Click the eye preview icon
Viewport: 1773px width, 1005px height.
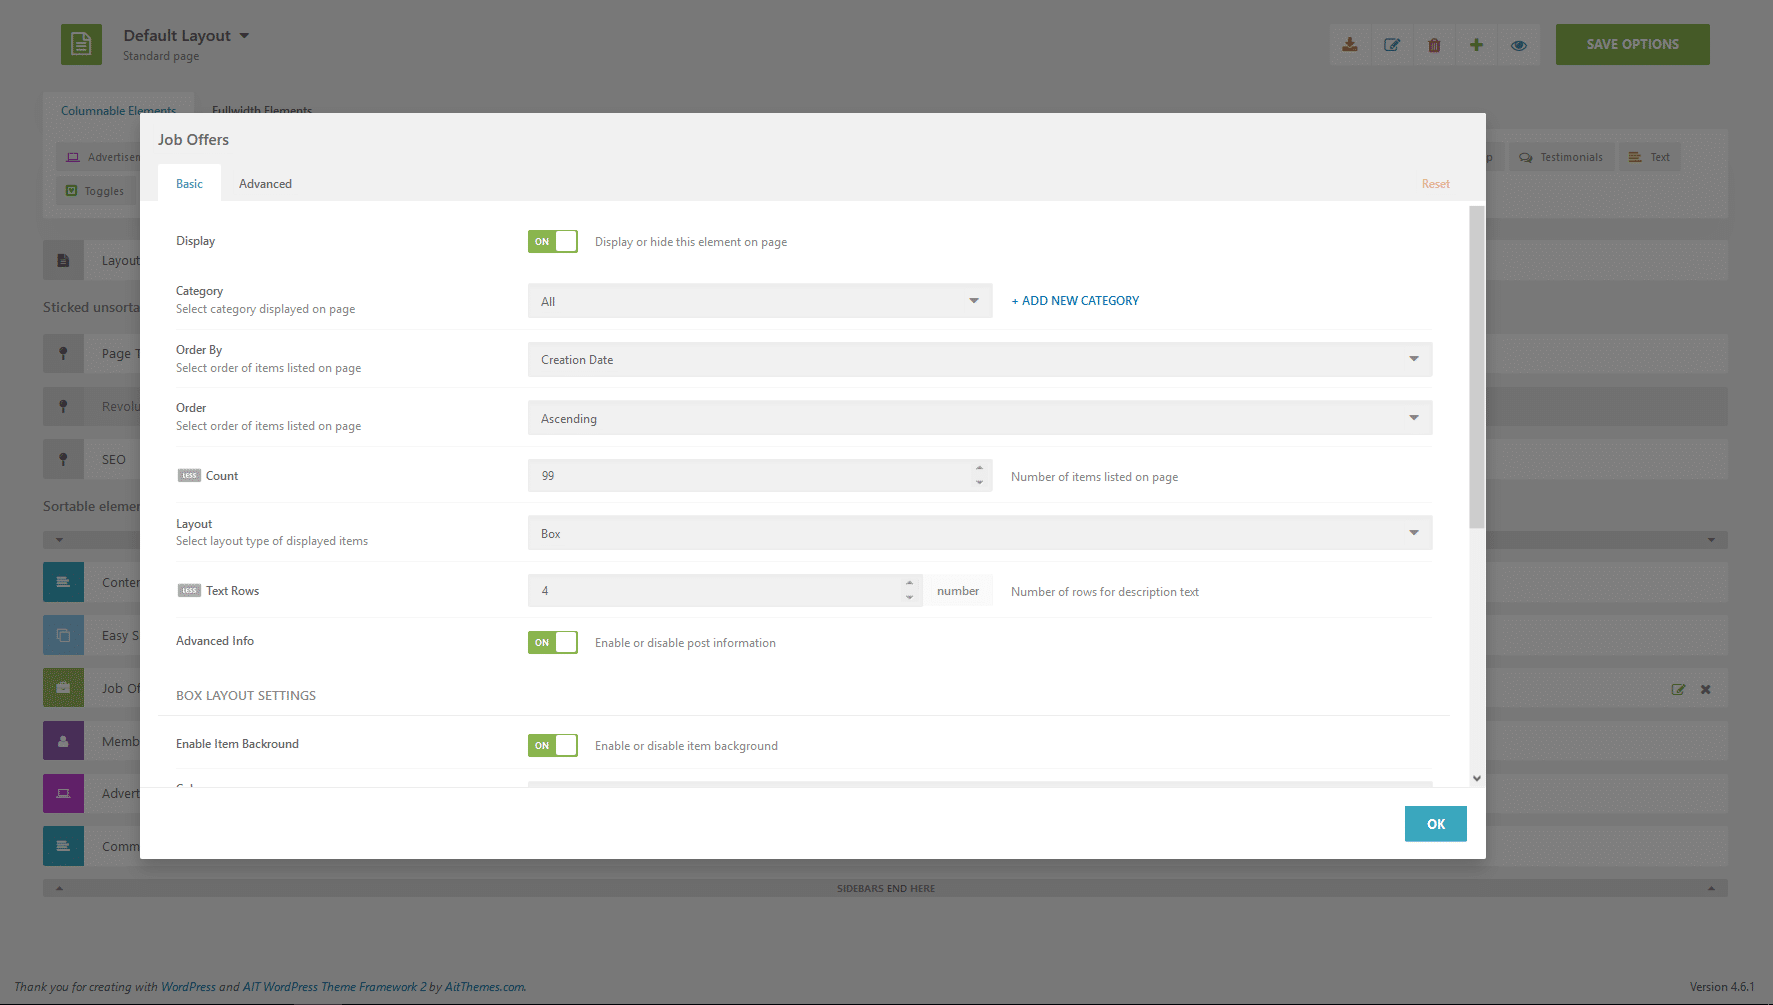pyautogui.click(x=1518, y=45)
